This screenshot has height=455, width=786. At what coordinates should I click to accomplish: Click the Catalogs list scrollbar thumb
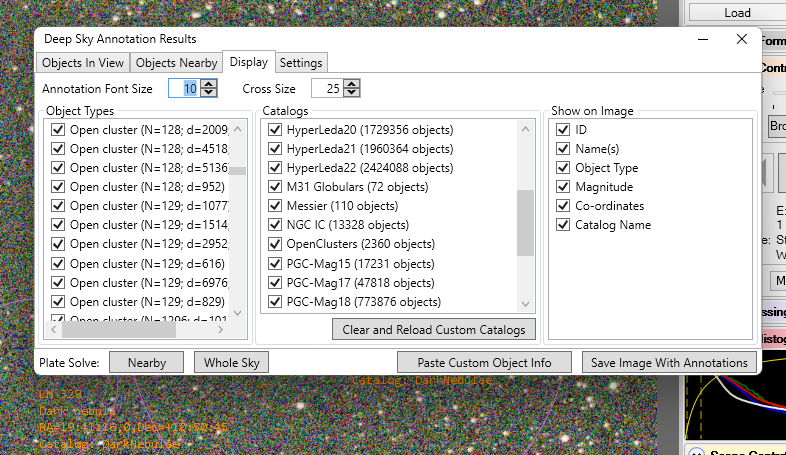point(525,223)
